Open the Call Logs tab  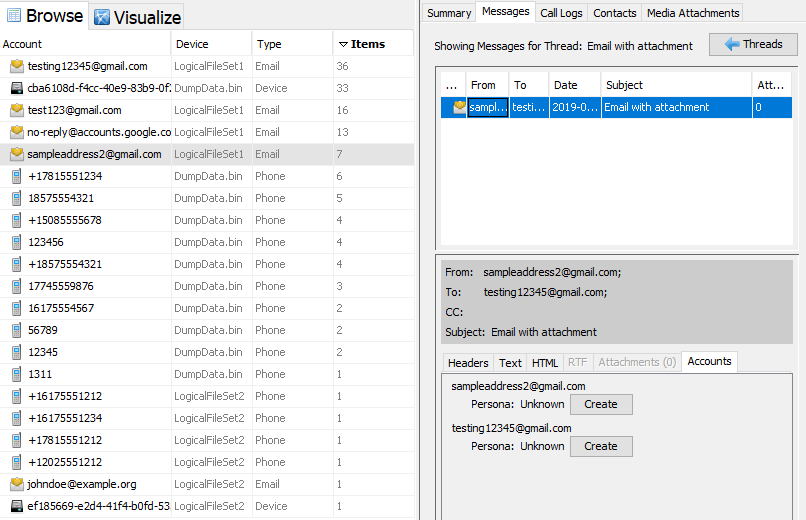(561, 13)
